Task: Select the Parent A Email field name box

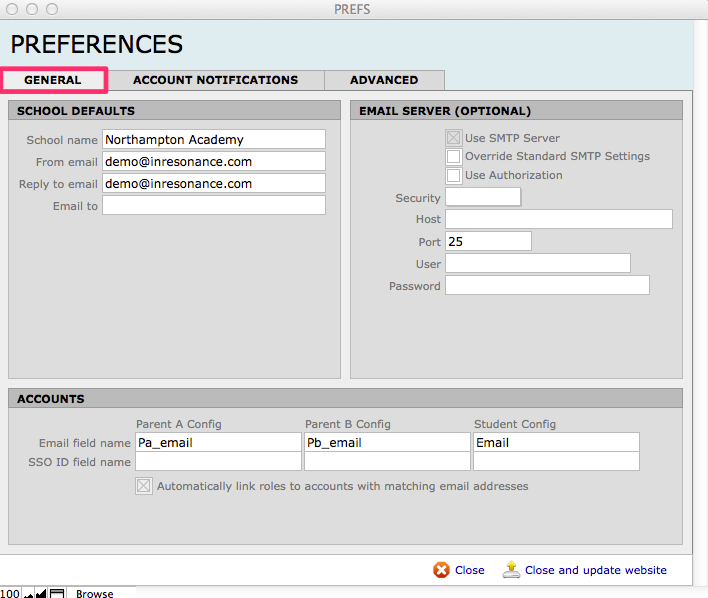Action: [x=217, y=442]
